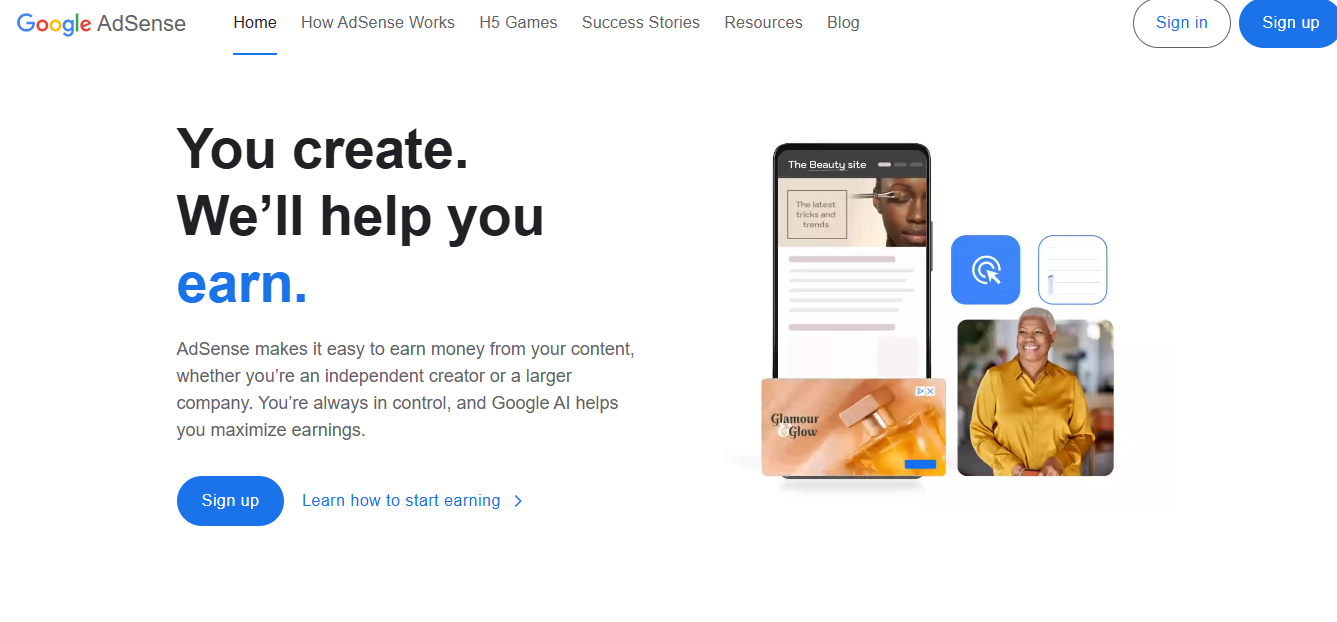Click the Beauty site phone screen header
Viewport: 1337px width, 622px height.
click(x=851, y=164)
